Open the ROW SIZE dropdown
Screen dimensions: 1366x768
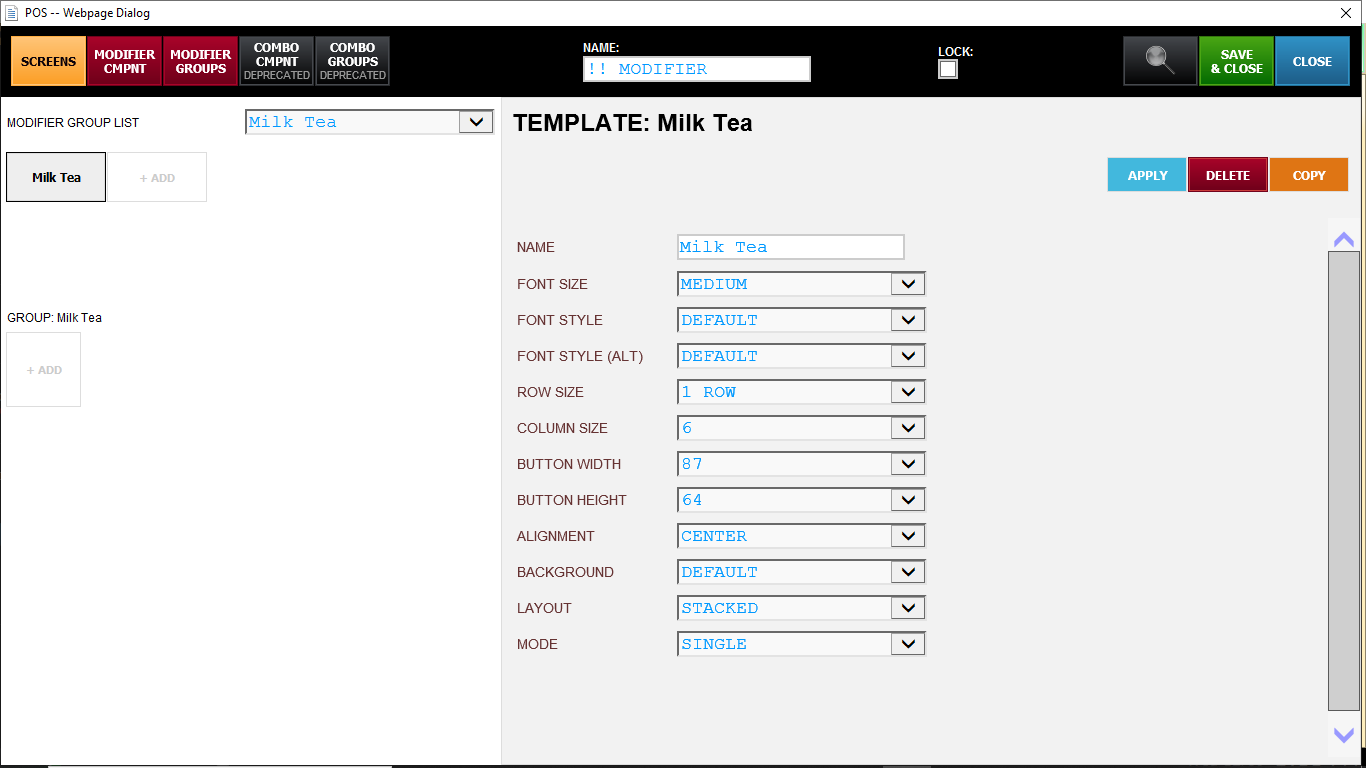[907, 392]
